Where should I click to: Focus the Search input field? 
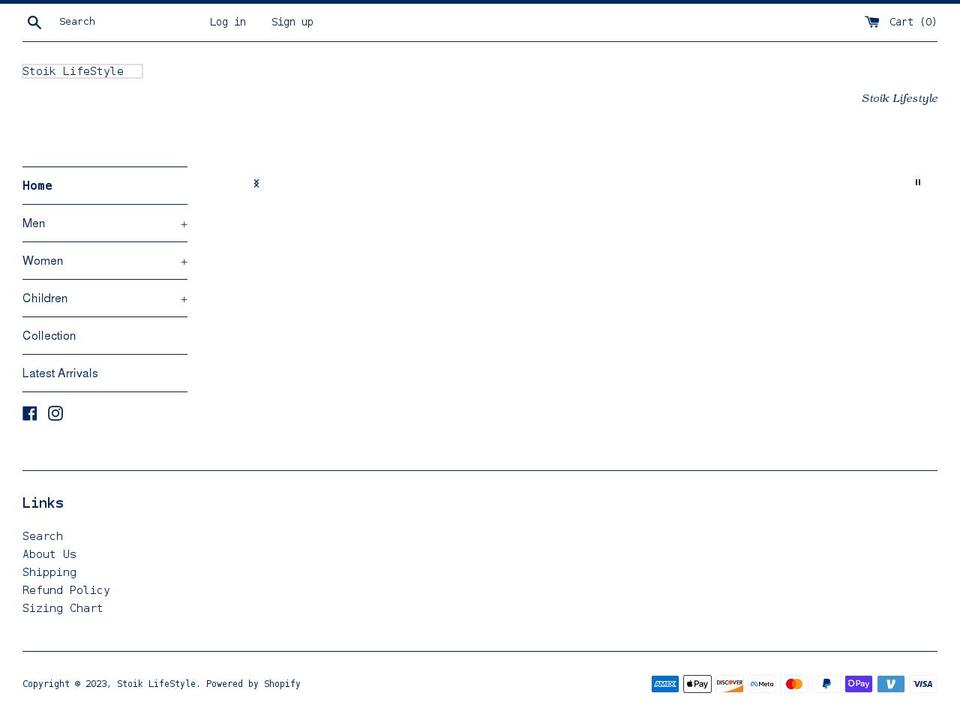coord(122,22)
